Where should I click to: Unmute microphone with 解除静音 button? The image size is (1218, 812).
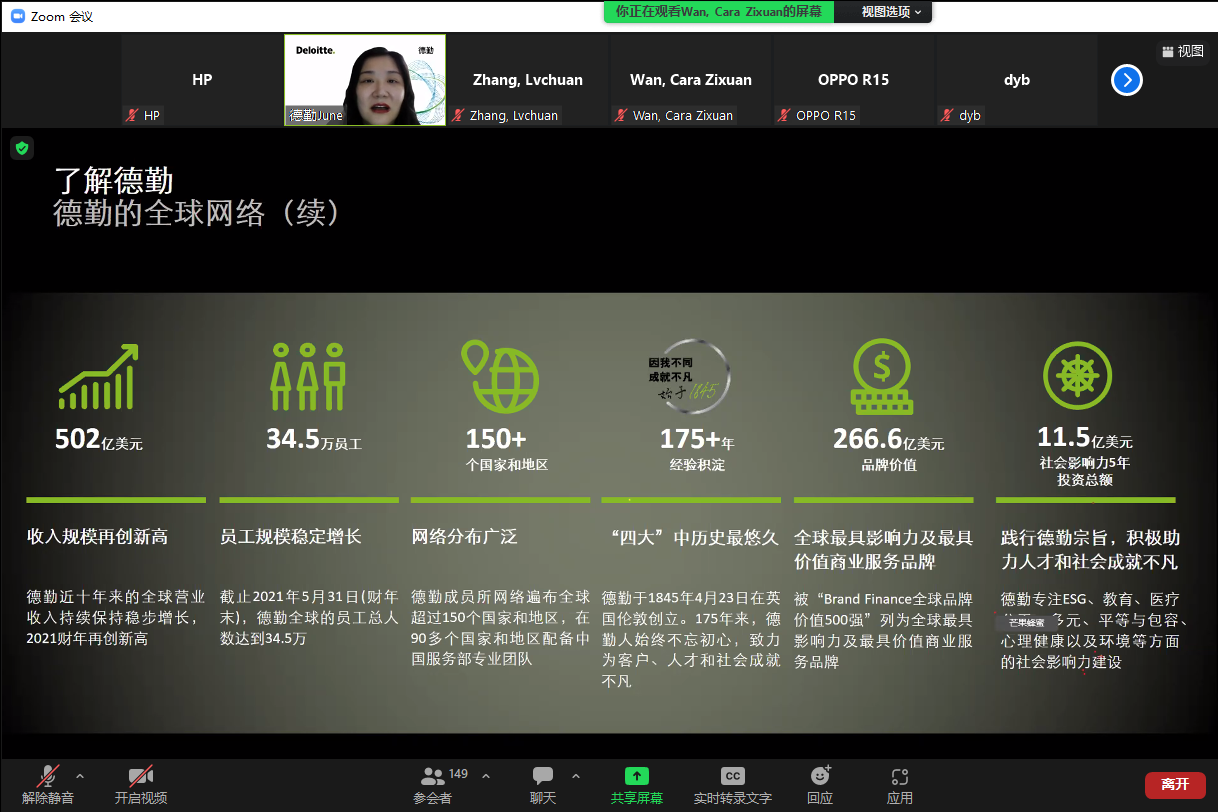[47, 777]
